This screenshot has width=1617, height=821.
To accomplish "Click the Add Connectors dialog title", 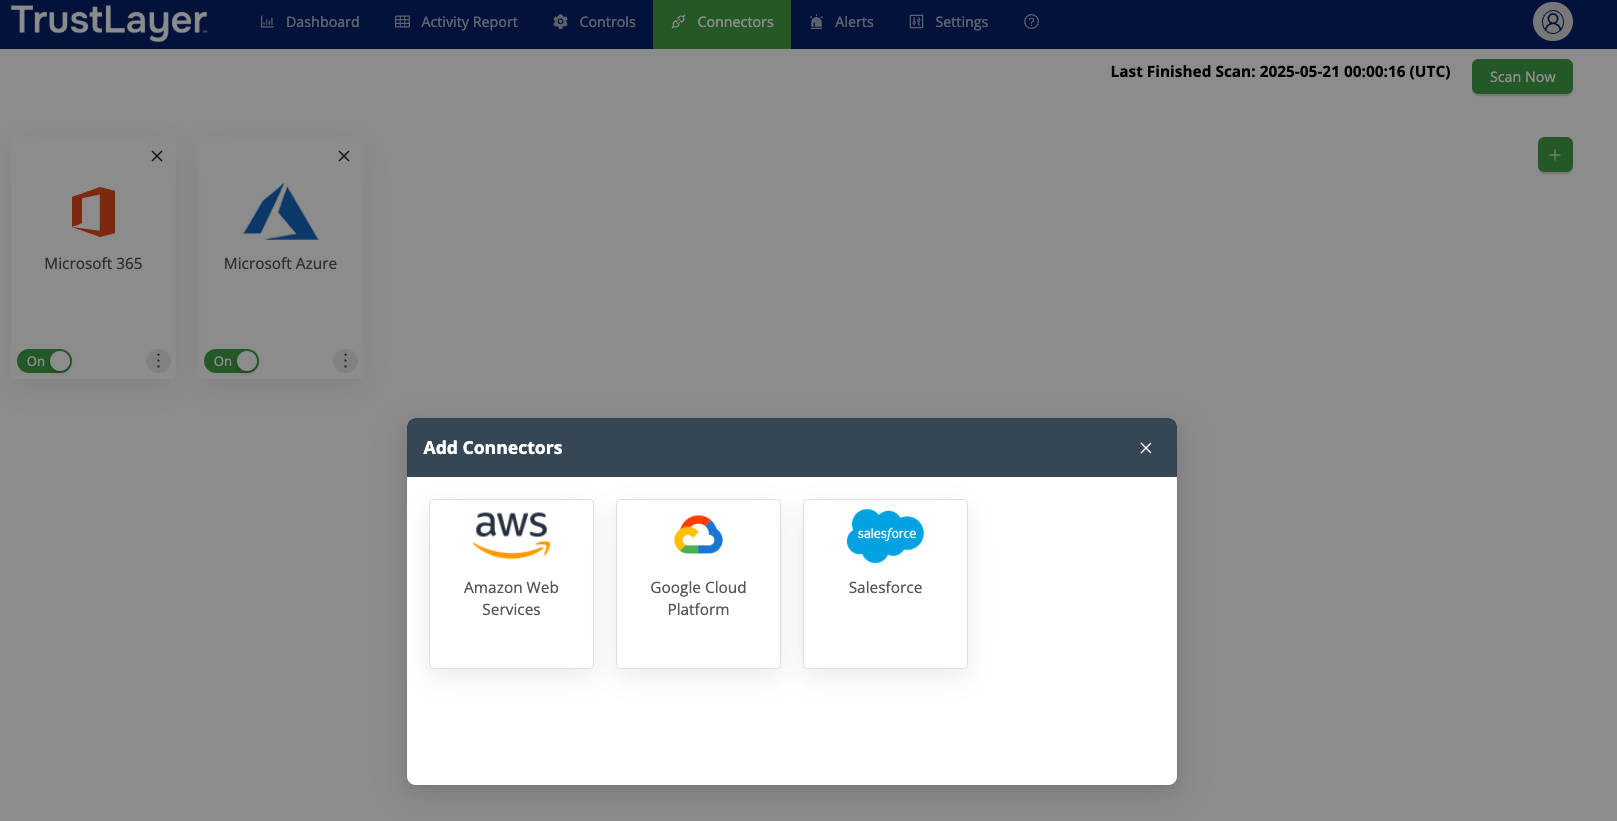I will 493,448.
